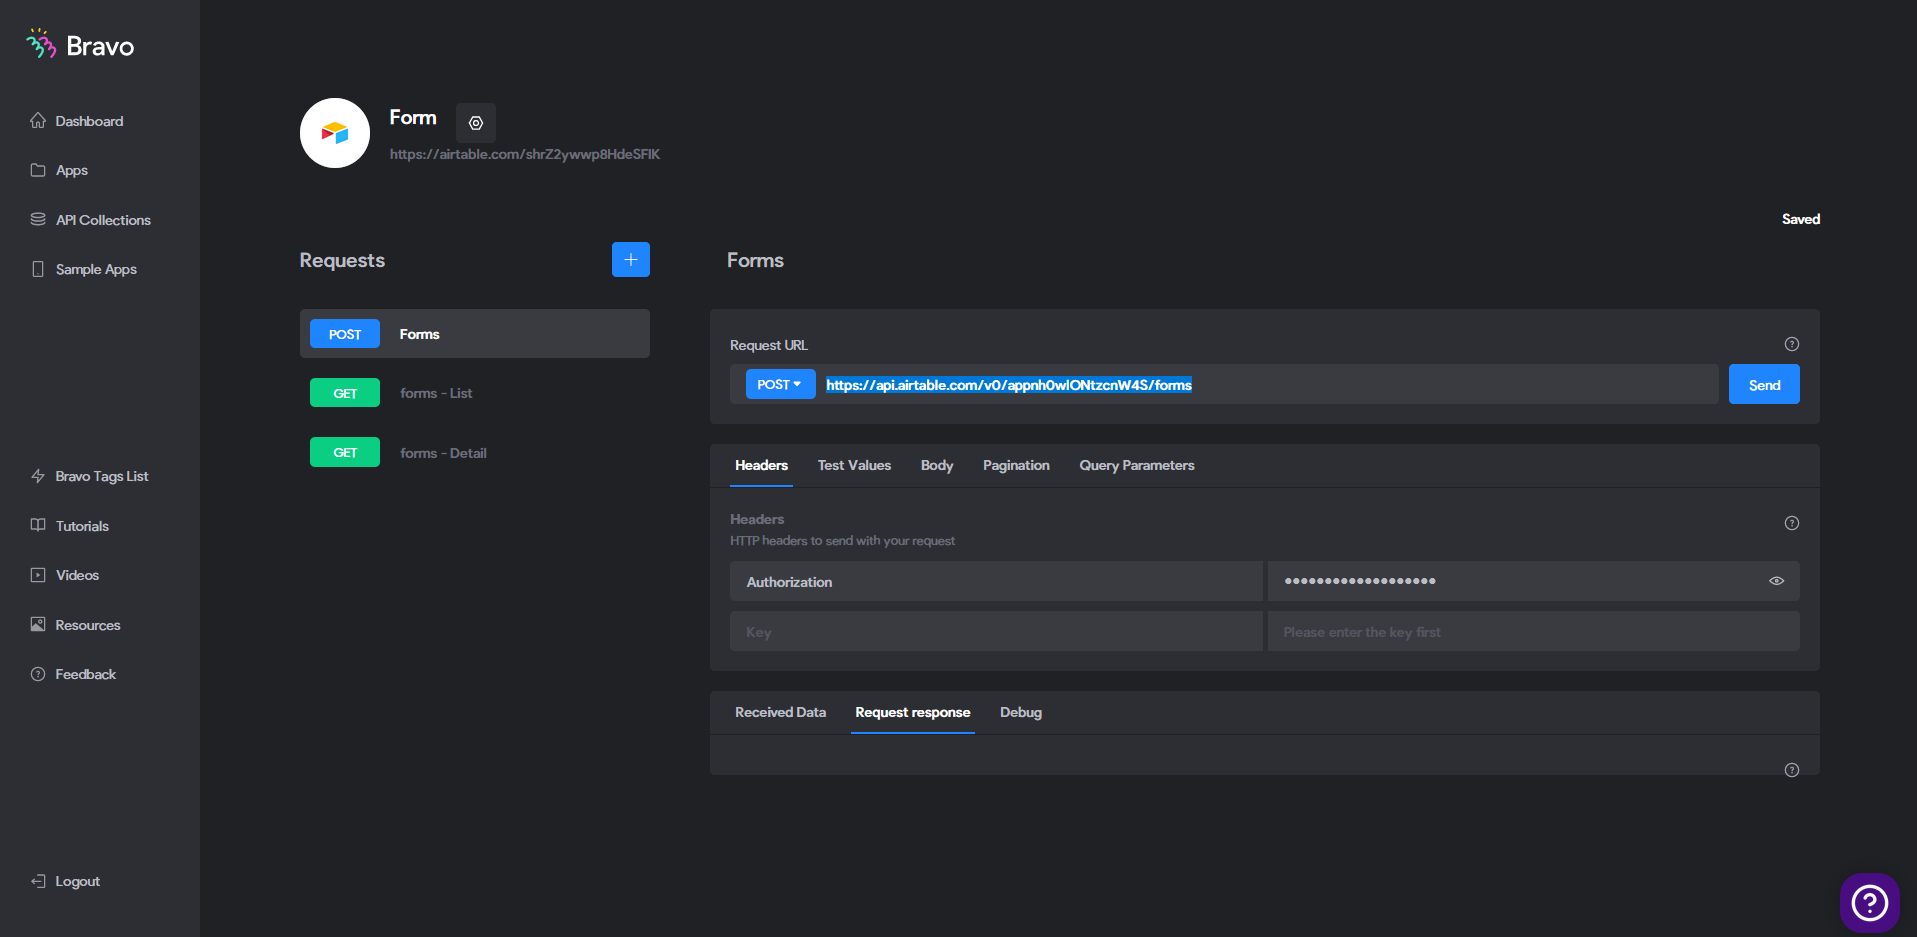Image resolution: width=1917 pixels, height=937 pixels.
Task: Click the empty Key header field
Action: (x=996, y=631)
